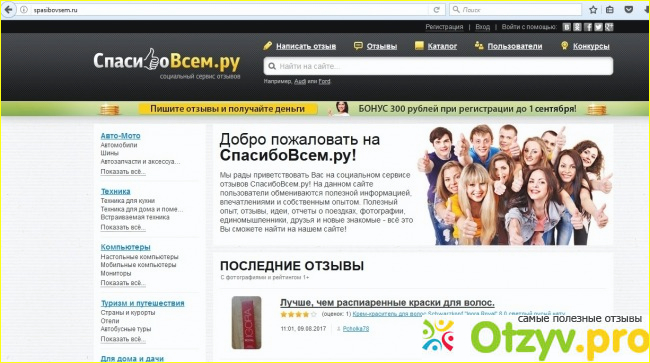The height and width of the screenshot is (363, 650).
Task: Open the Шины subcategory
Action: click(x=109, y=153)
